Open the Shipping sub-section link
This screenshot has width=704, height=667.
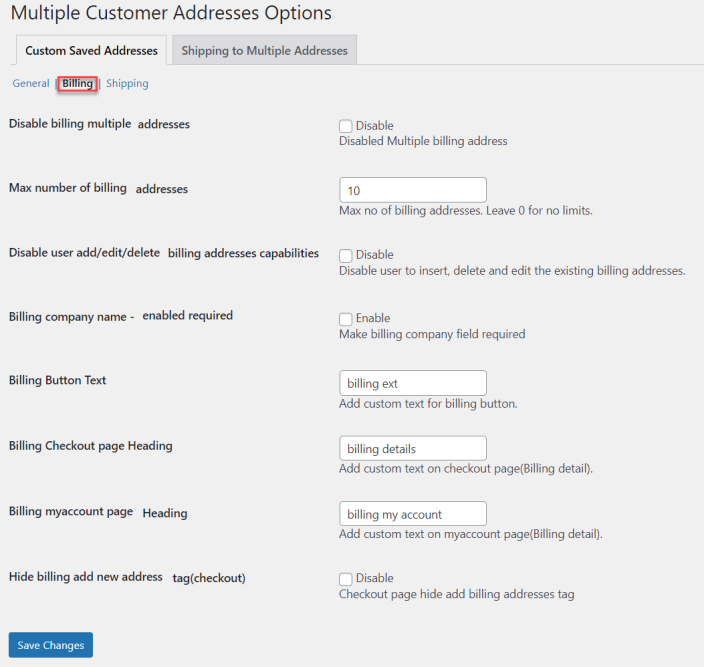[x=127, y=84]
